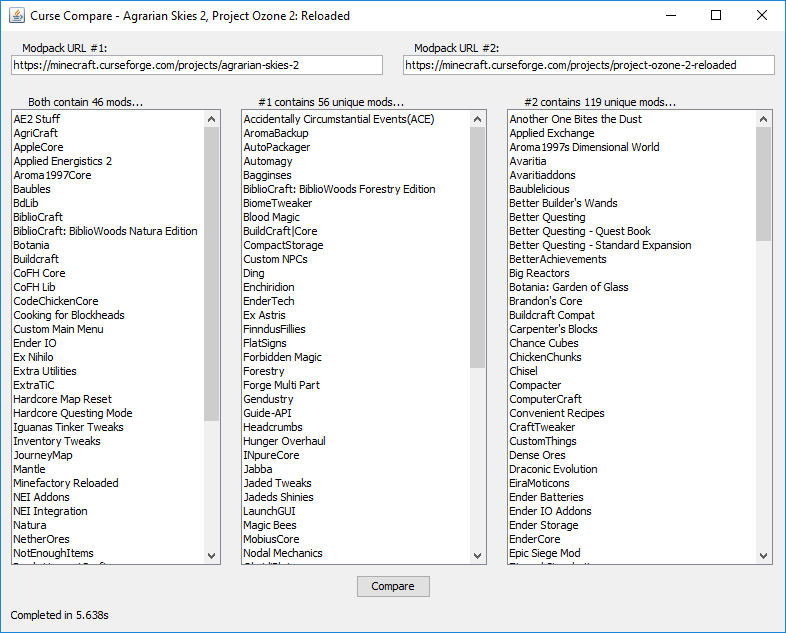Select 'Iguanas Tinker Tweaks' entry
Image resolution: width=786 pixels, height=633 pixels.
68,428
